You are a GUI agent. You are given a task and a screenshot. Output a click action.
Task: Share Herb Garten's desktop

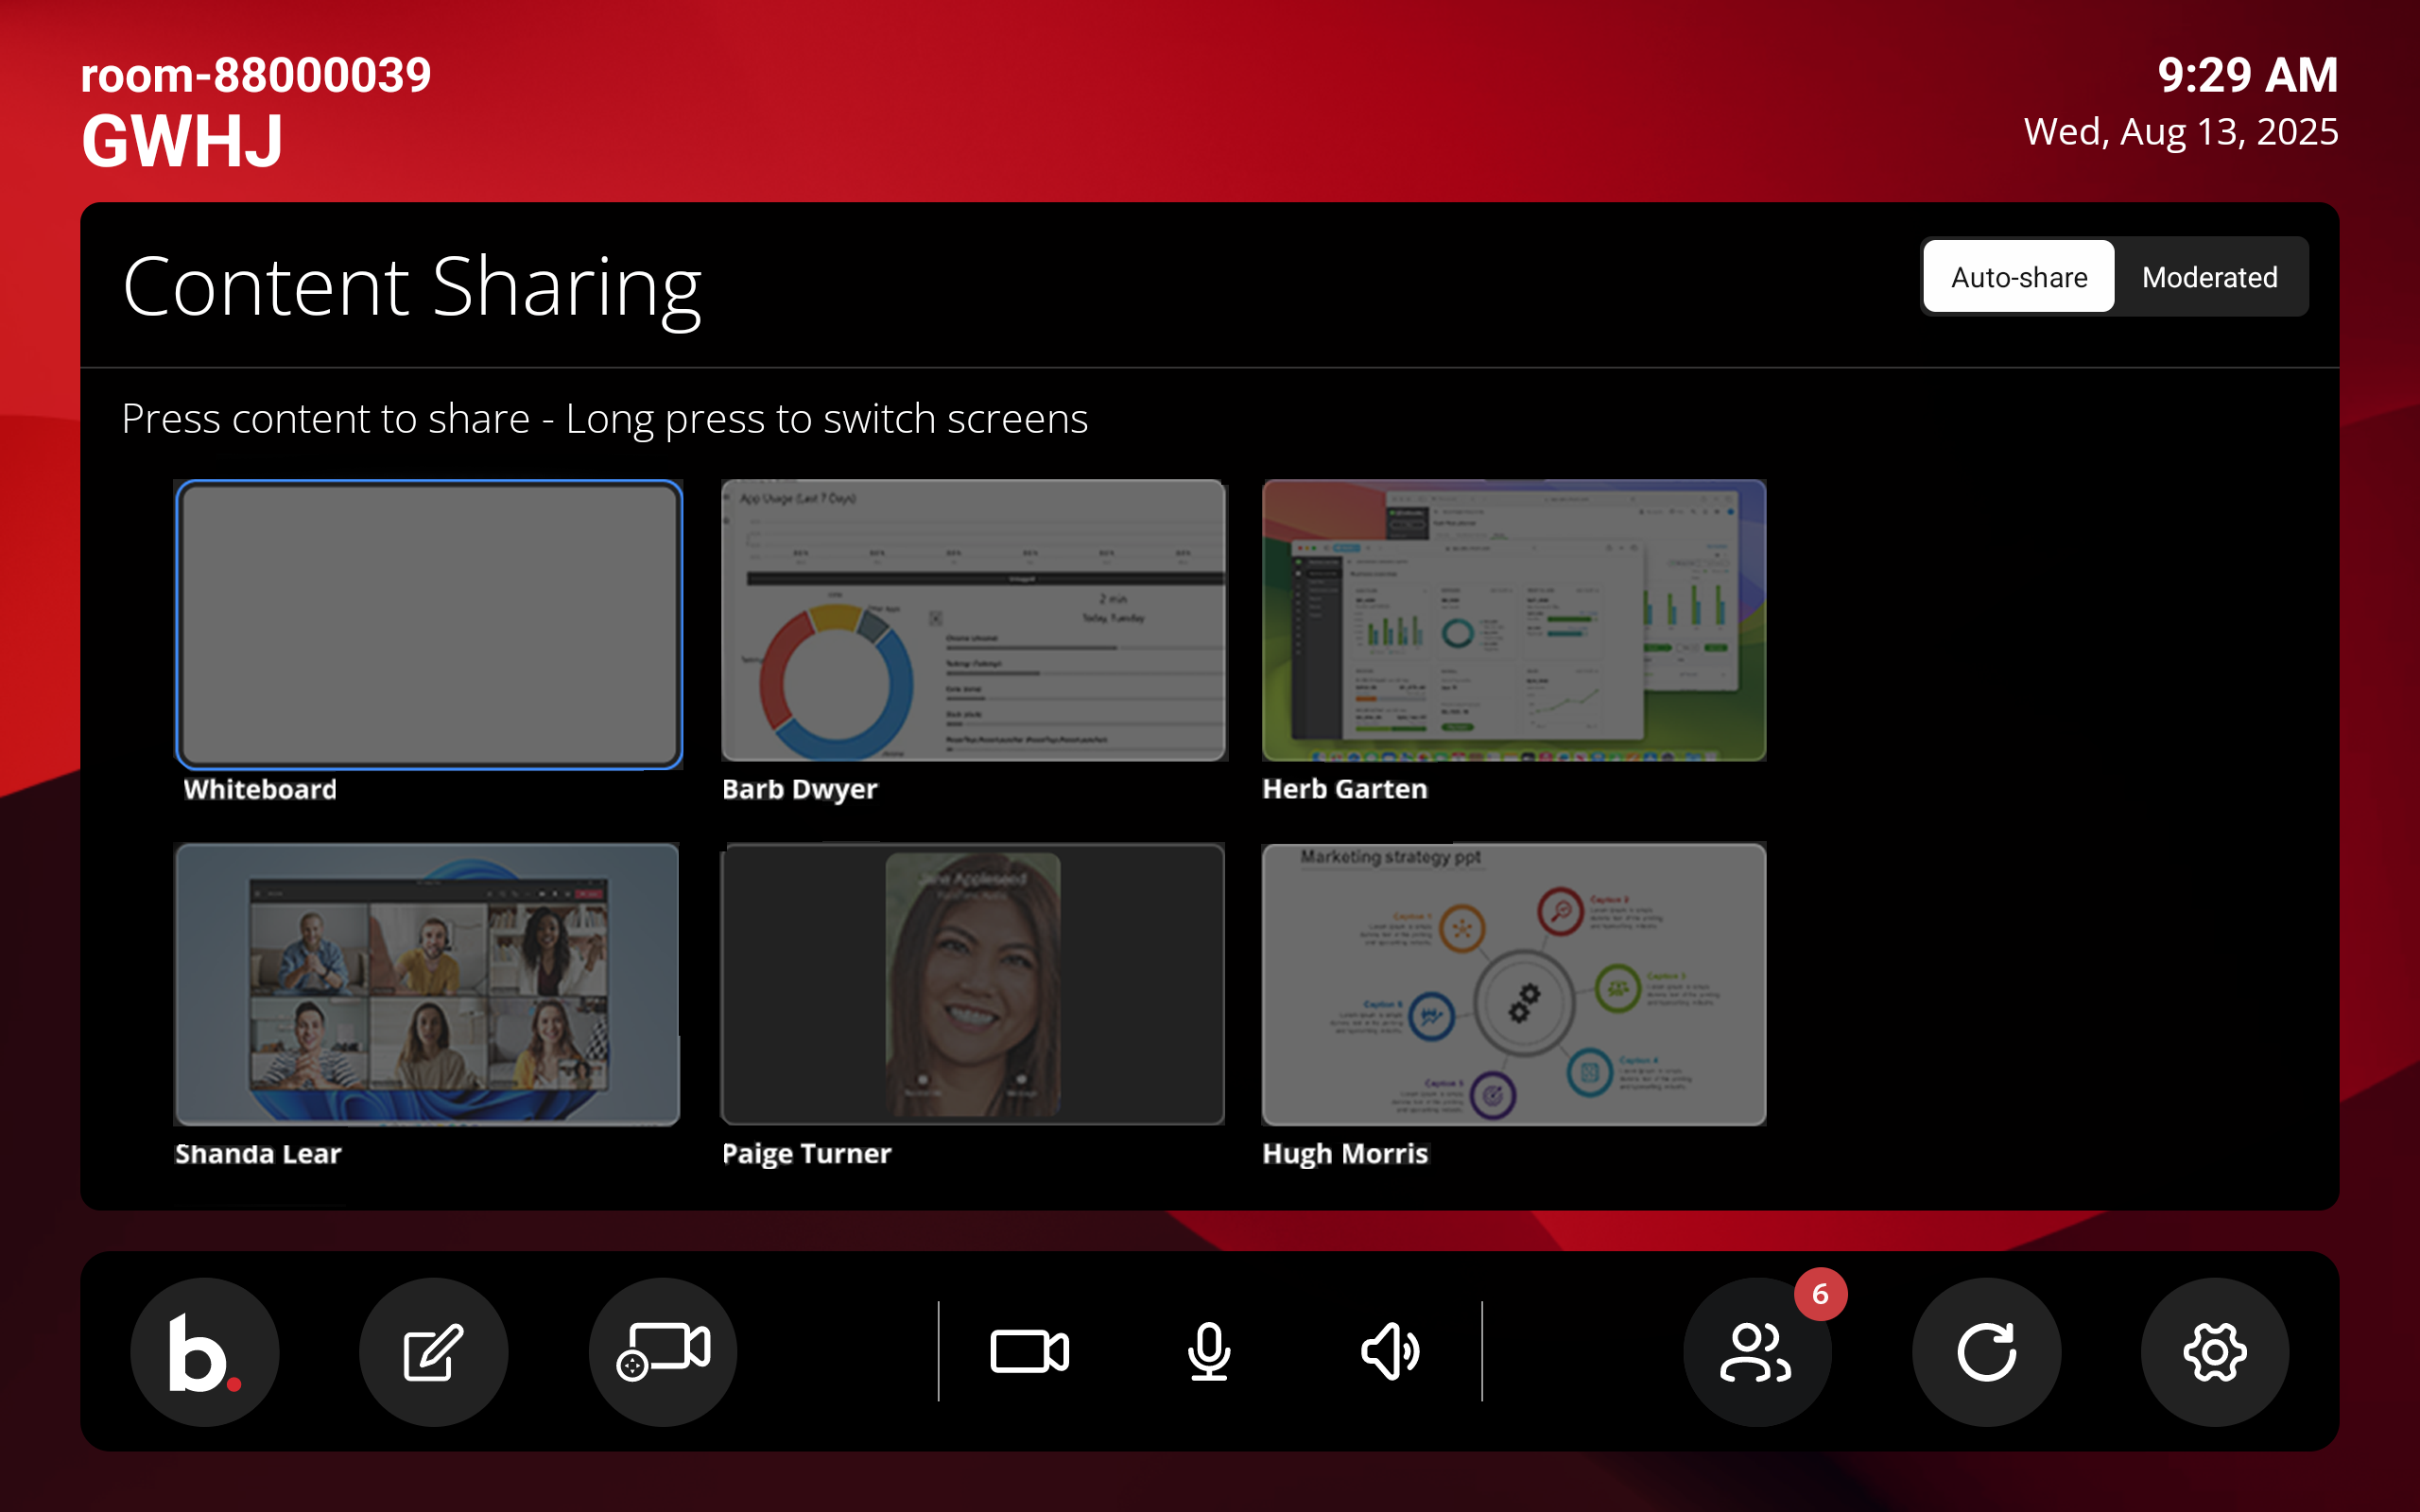(x=1513, y=620)
